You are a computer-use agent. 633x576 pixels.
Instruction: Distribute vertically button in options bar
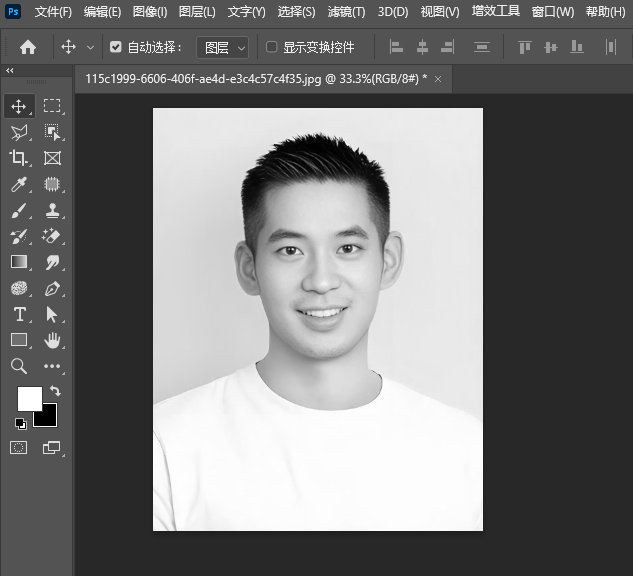point(482,47)
